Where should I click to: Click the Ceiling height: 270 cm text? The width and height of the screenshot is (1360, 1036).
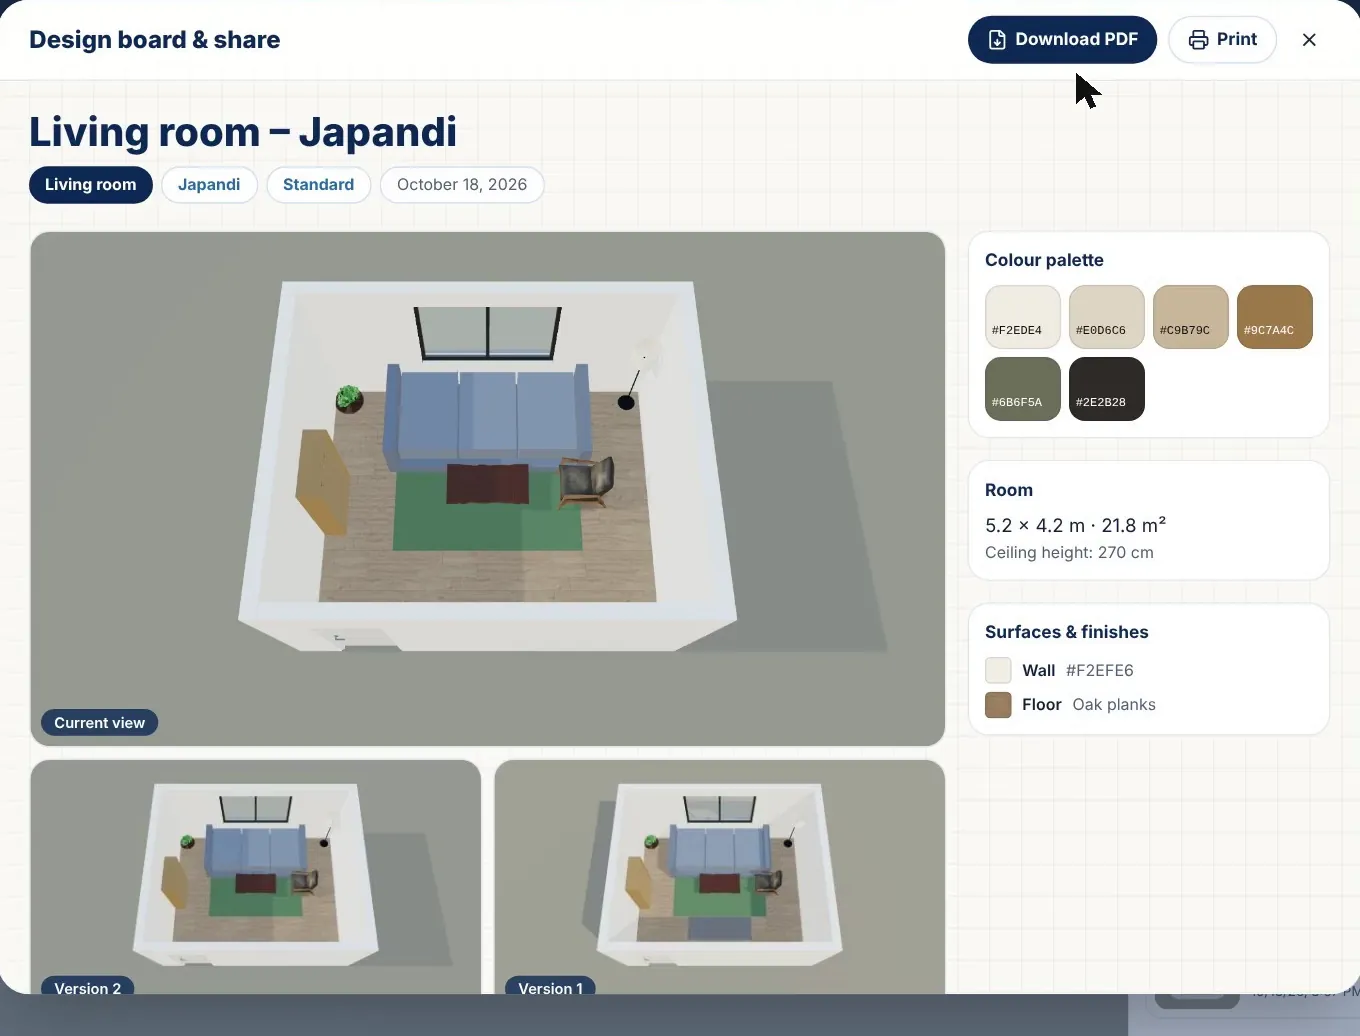click(1069, 553)
